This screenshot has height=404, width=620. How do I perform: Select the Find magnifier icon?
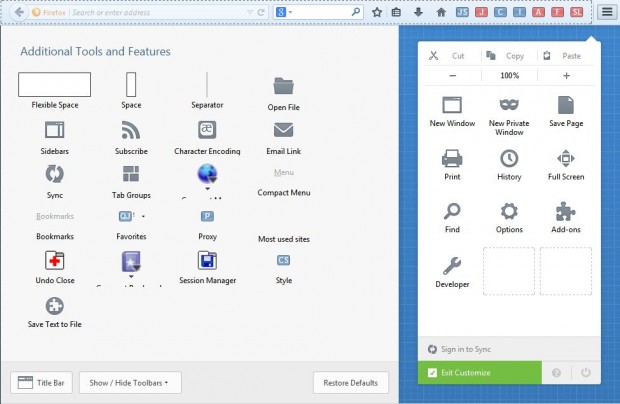coord(452,211)
